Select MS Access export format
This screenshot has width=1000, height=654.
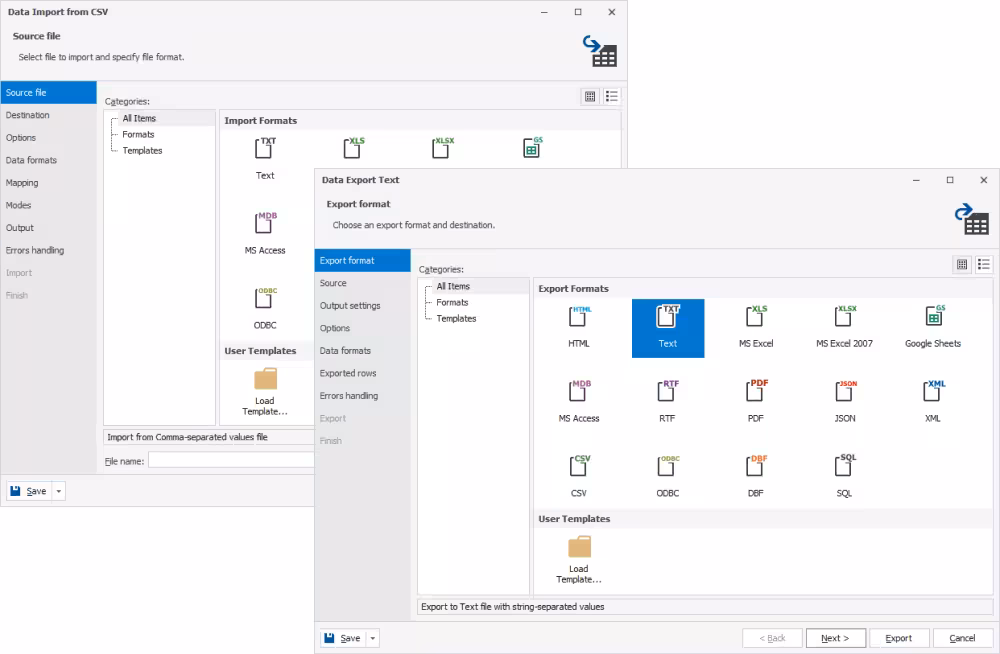tap(579, 402)
